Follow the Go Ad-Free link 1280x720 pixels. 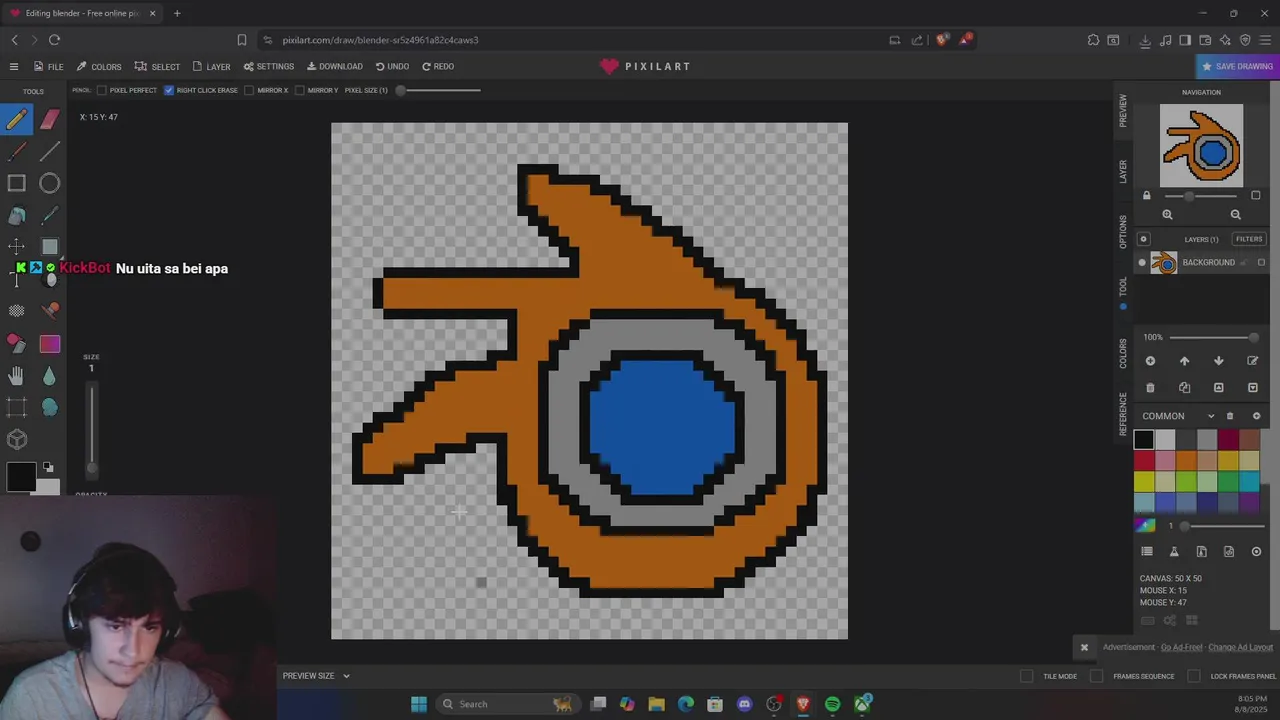pyautogui.click(x=1181, y=647)
